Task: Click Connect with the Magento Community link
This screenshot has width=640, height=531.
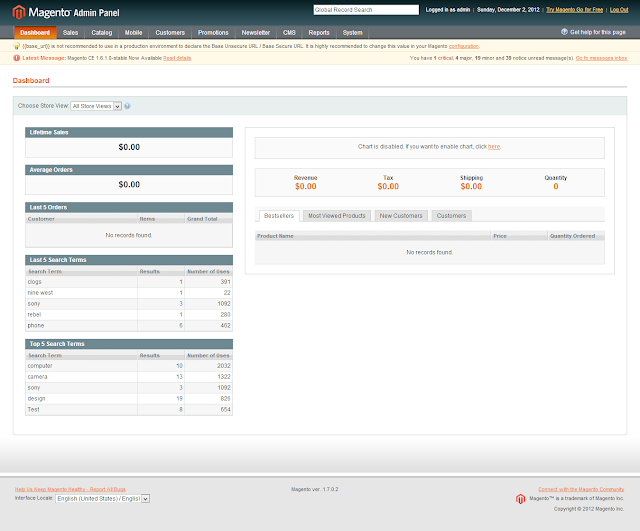Action: coord(581,489)
